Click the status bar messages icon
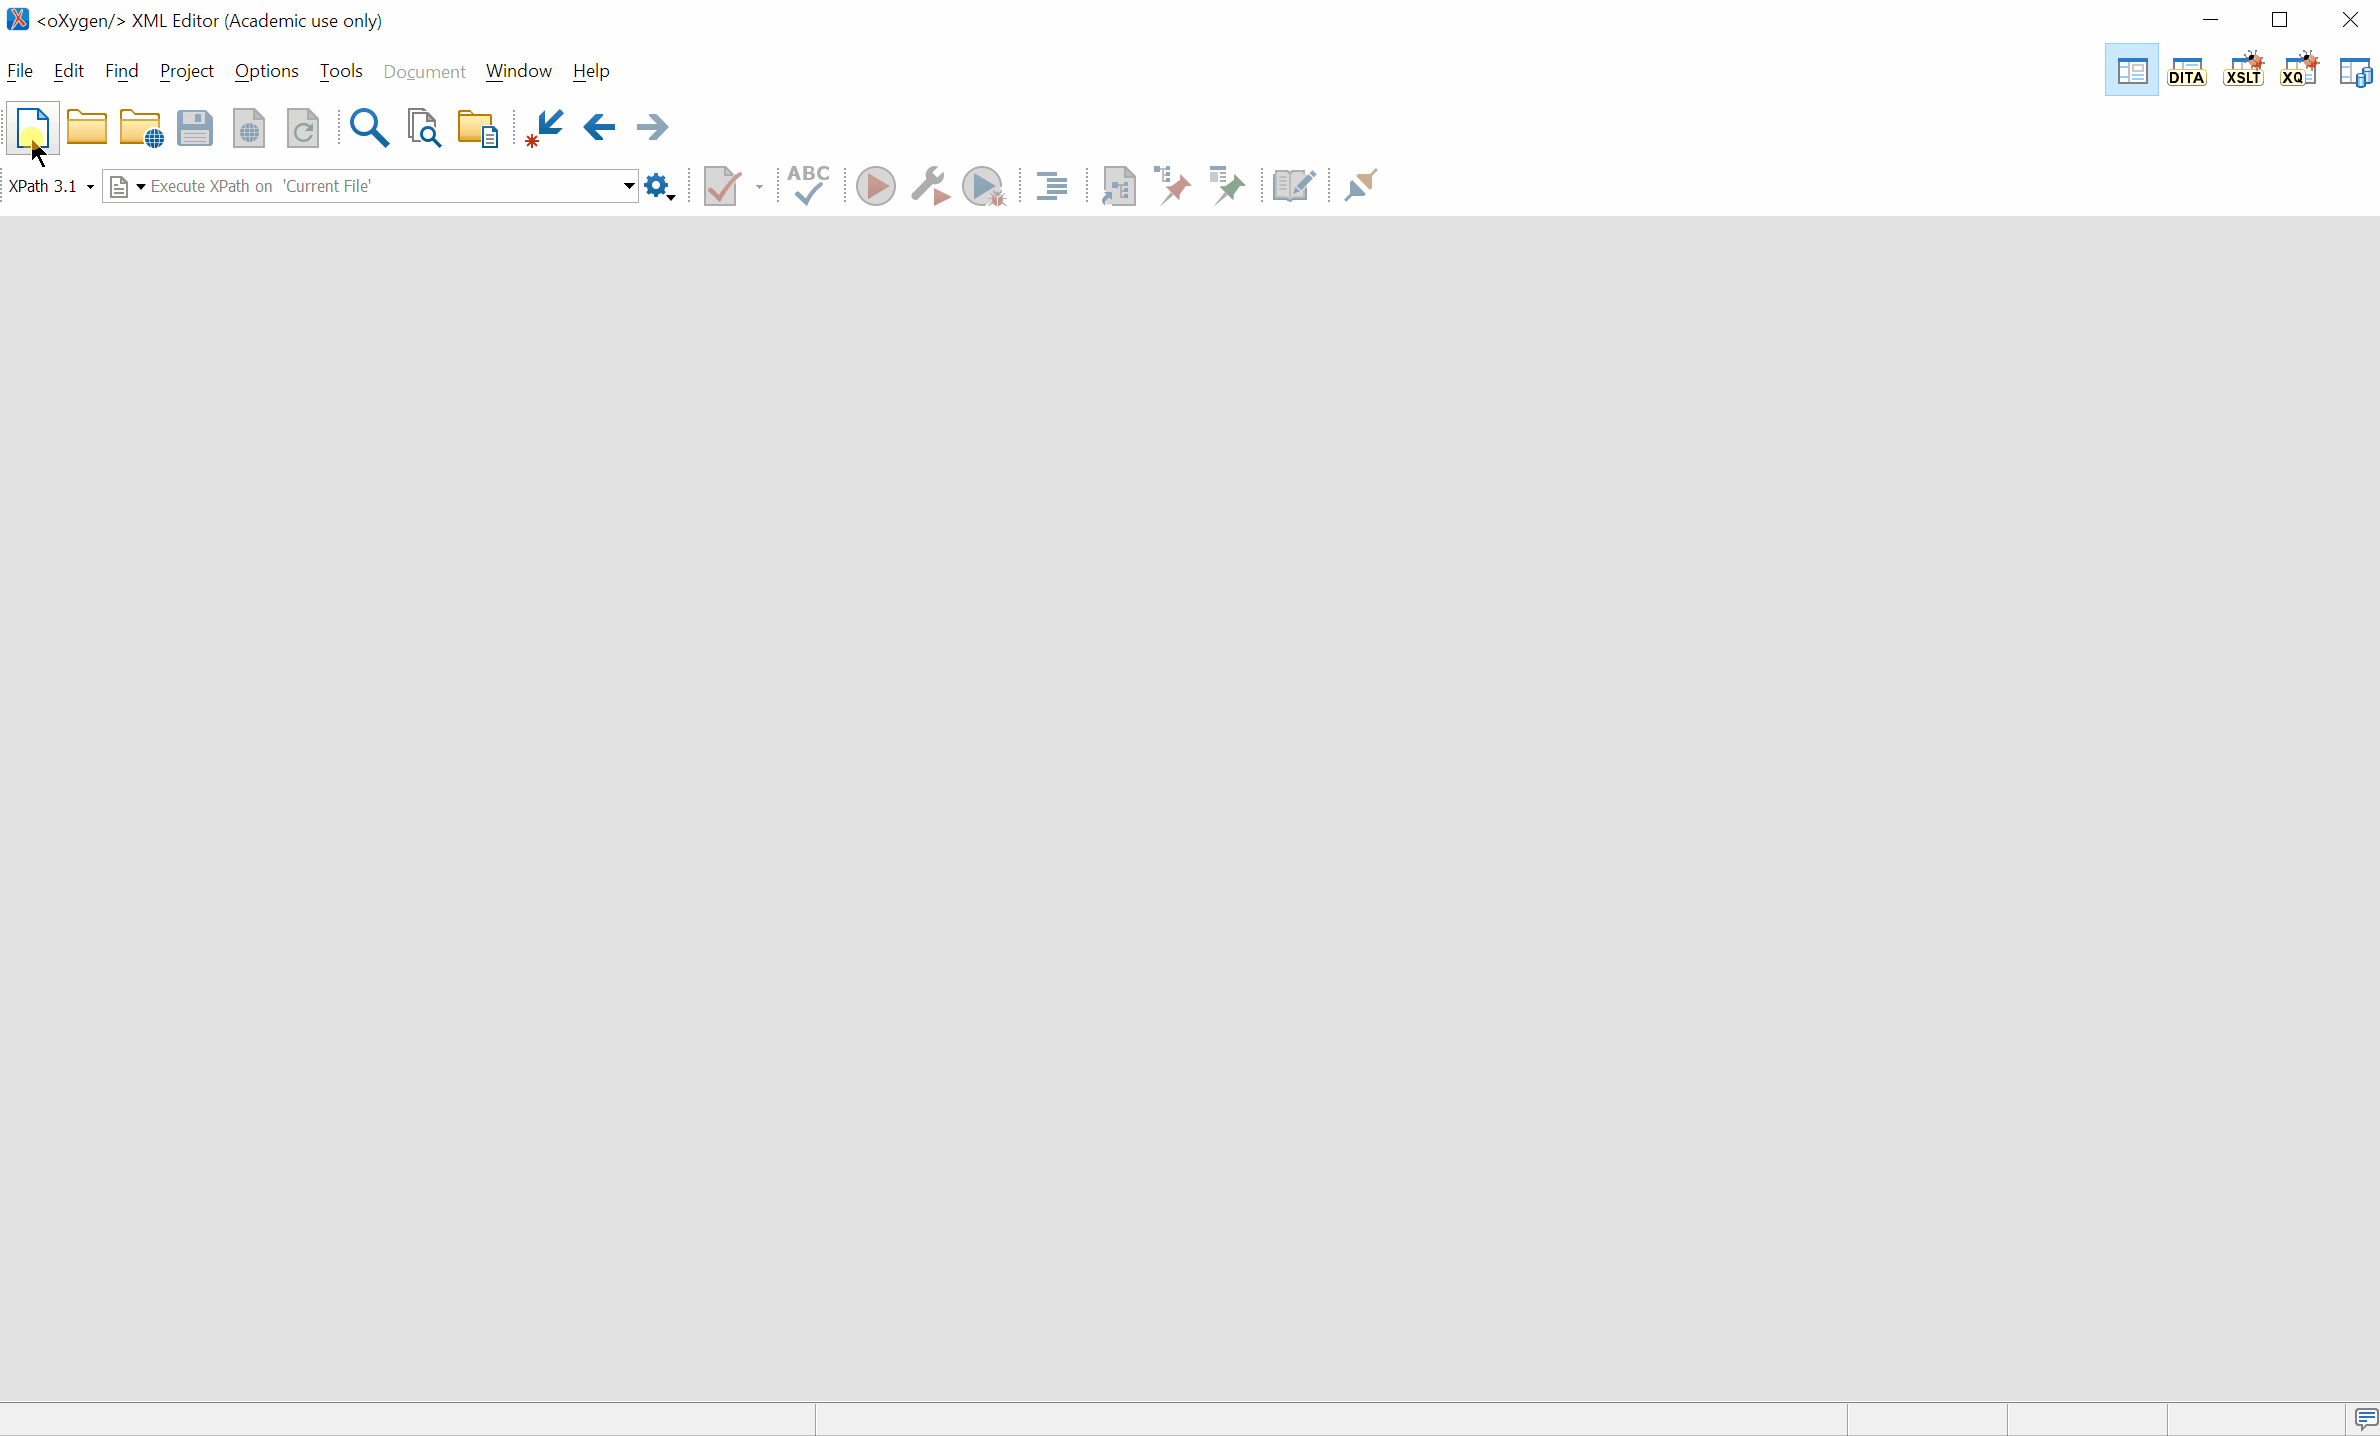 pyautogui.click(x=2365, y=1419)
